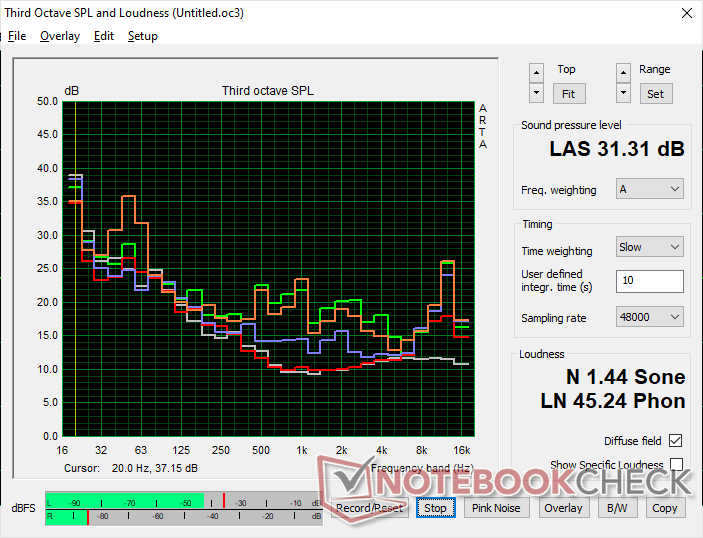Close the Third Octave SPL window
The height and width of the screenshot is (538, 703).
click(686, 13)
